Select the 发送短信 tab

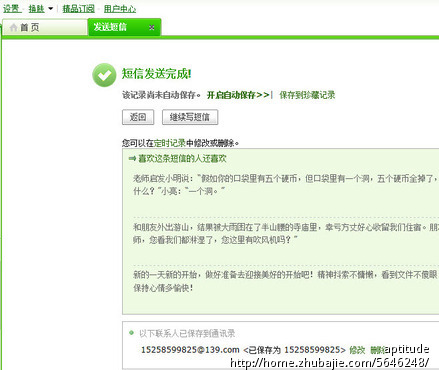coord(124,27)
